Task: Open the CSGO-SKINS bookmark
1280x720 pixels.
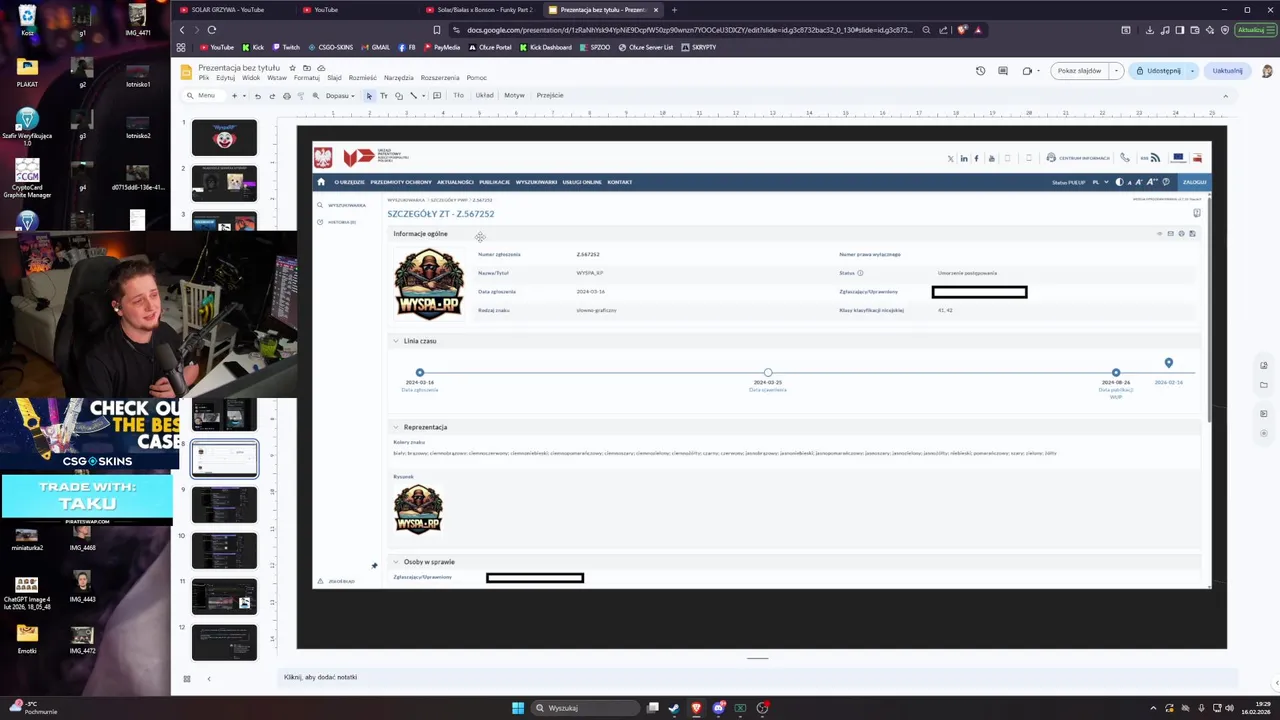Action: pyautogui.click(x=332, y=47)
